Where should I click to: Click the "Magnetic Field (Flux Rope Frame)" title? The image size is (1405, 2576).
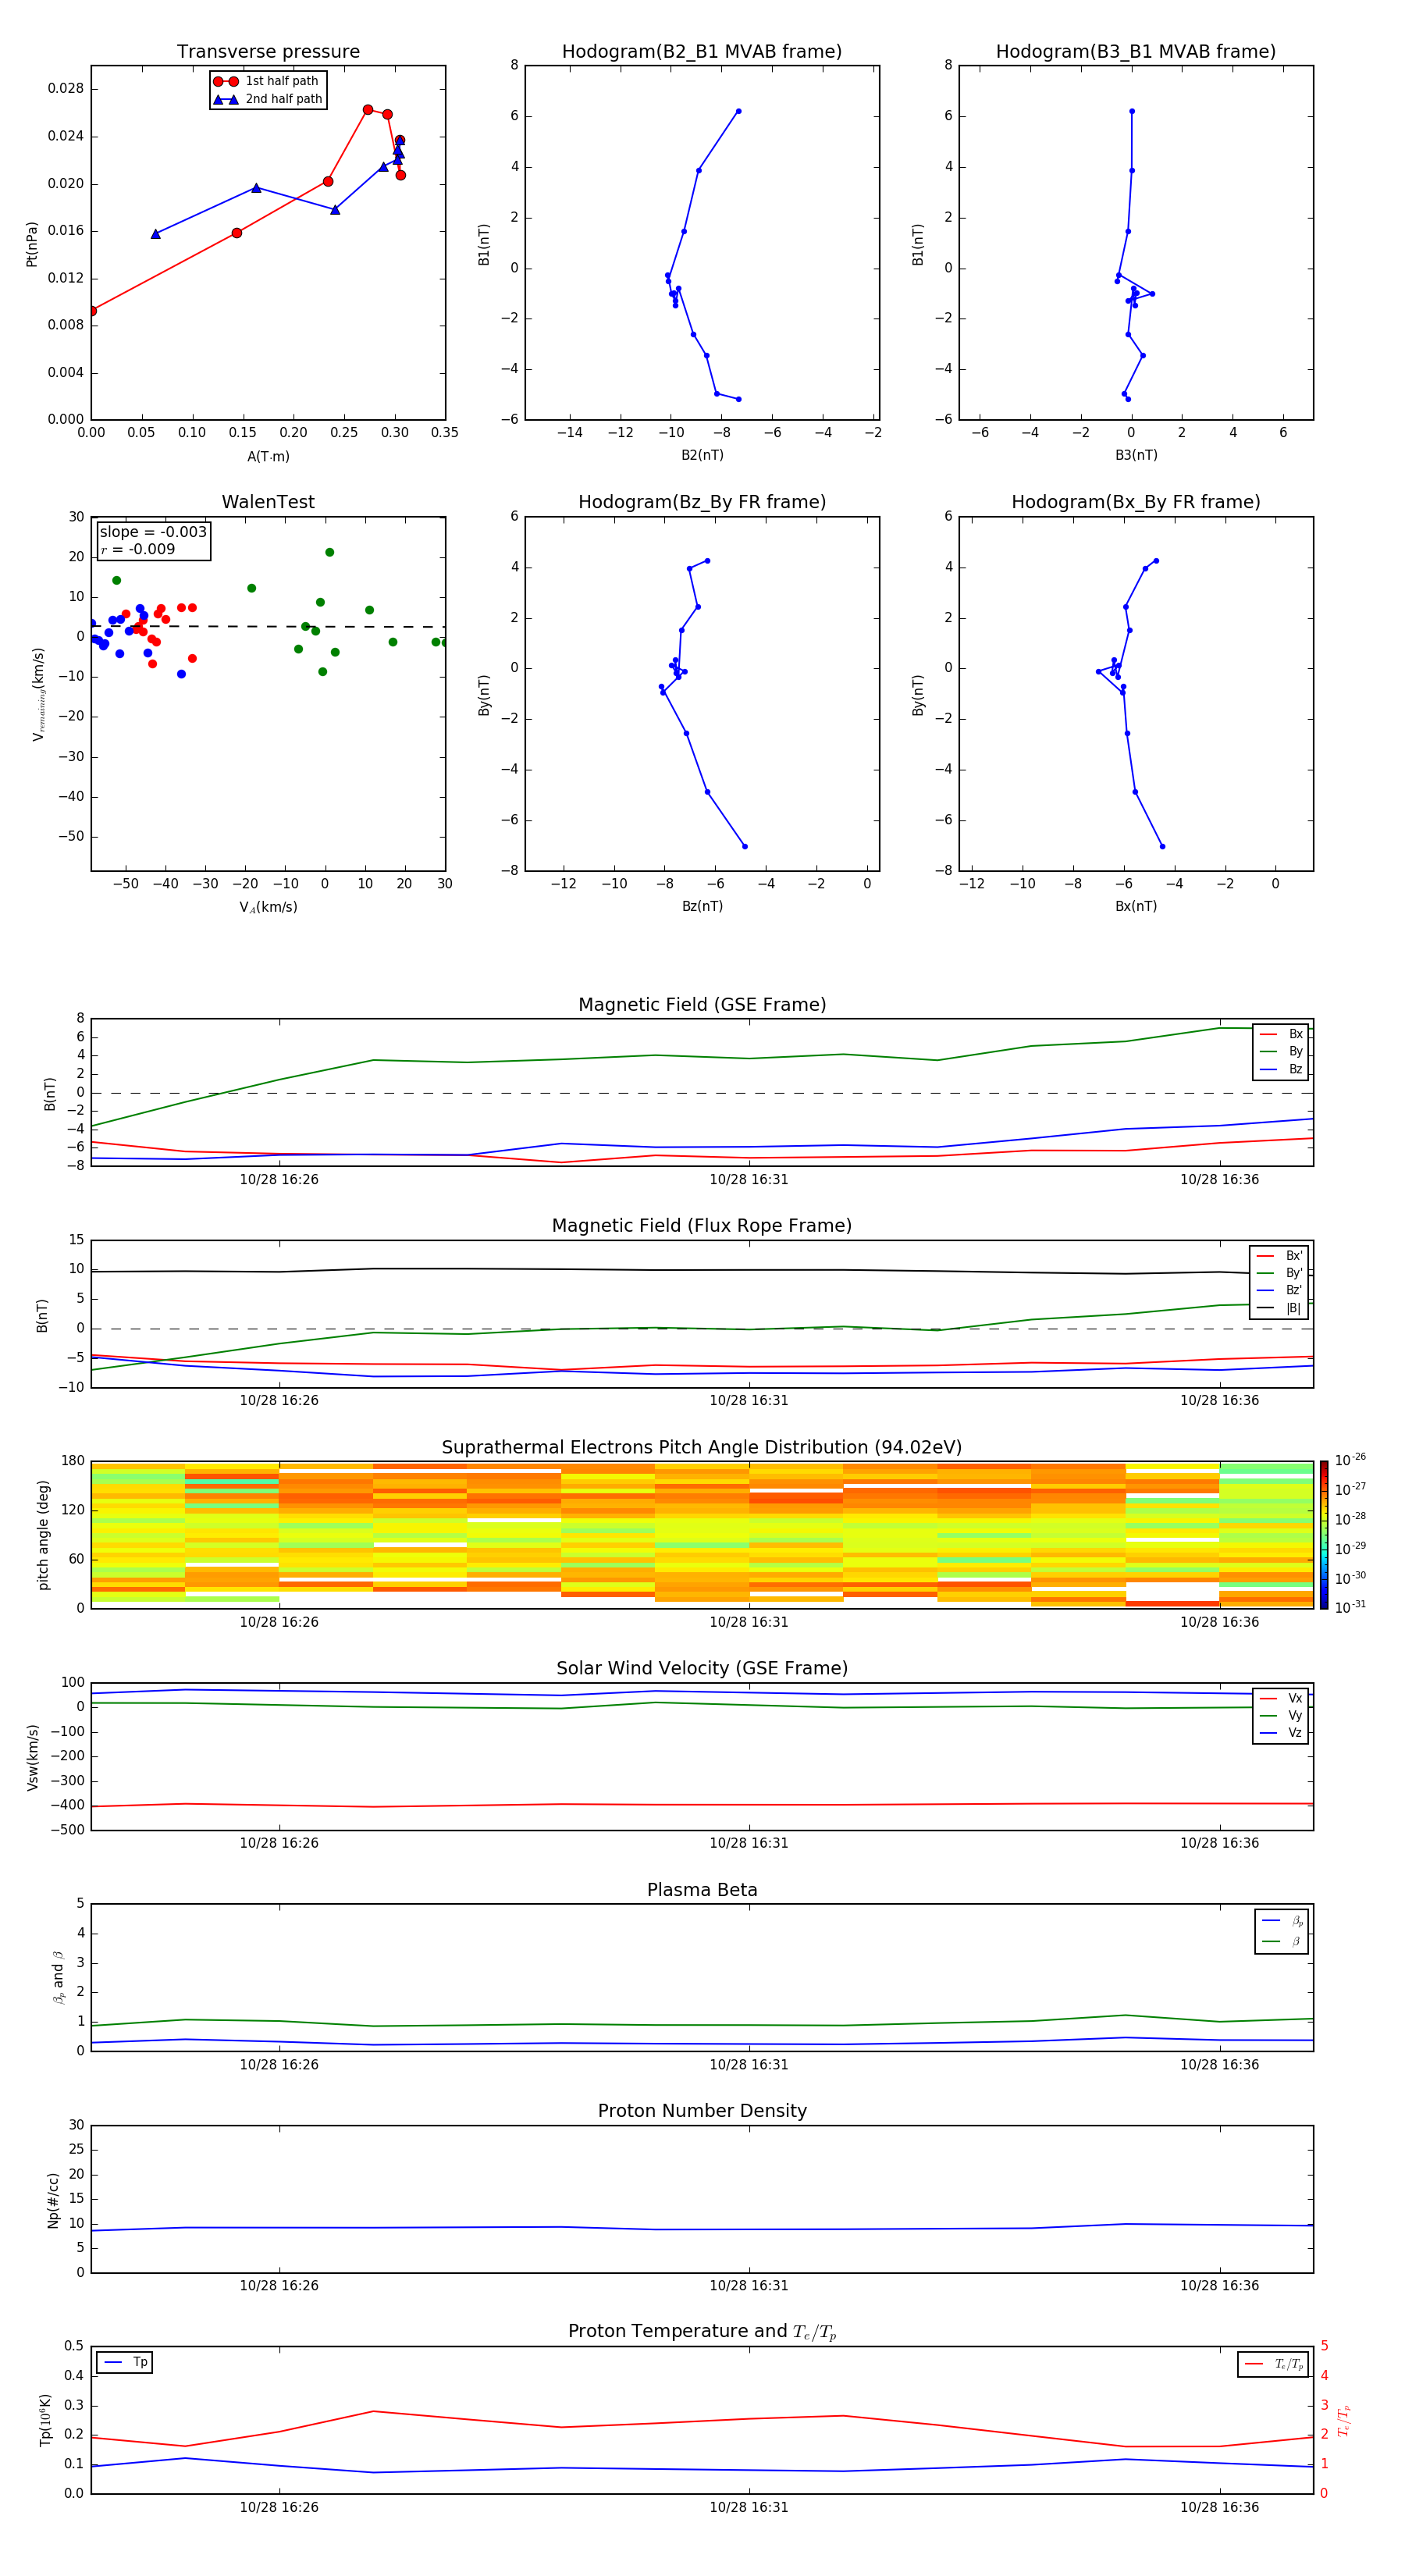(702, 1226)
